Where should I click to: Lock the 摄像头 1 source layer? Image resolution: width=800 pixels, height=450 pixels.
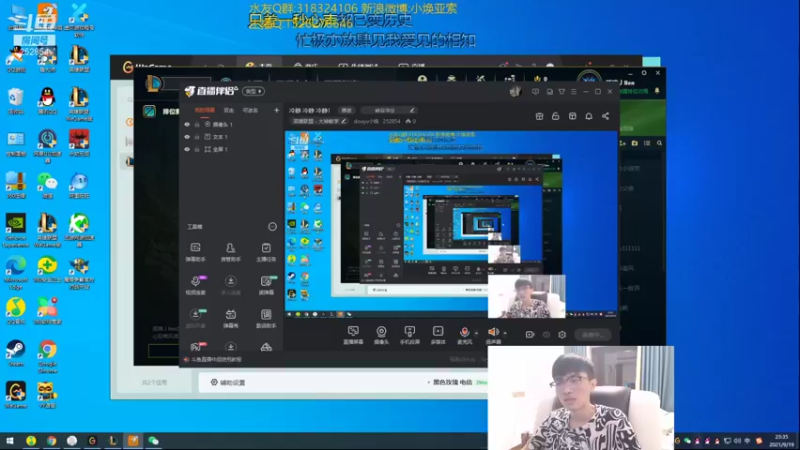[x=197, y=124]
